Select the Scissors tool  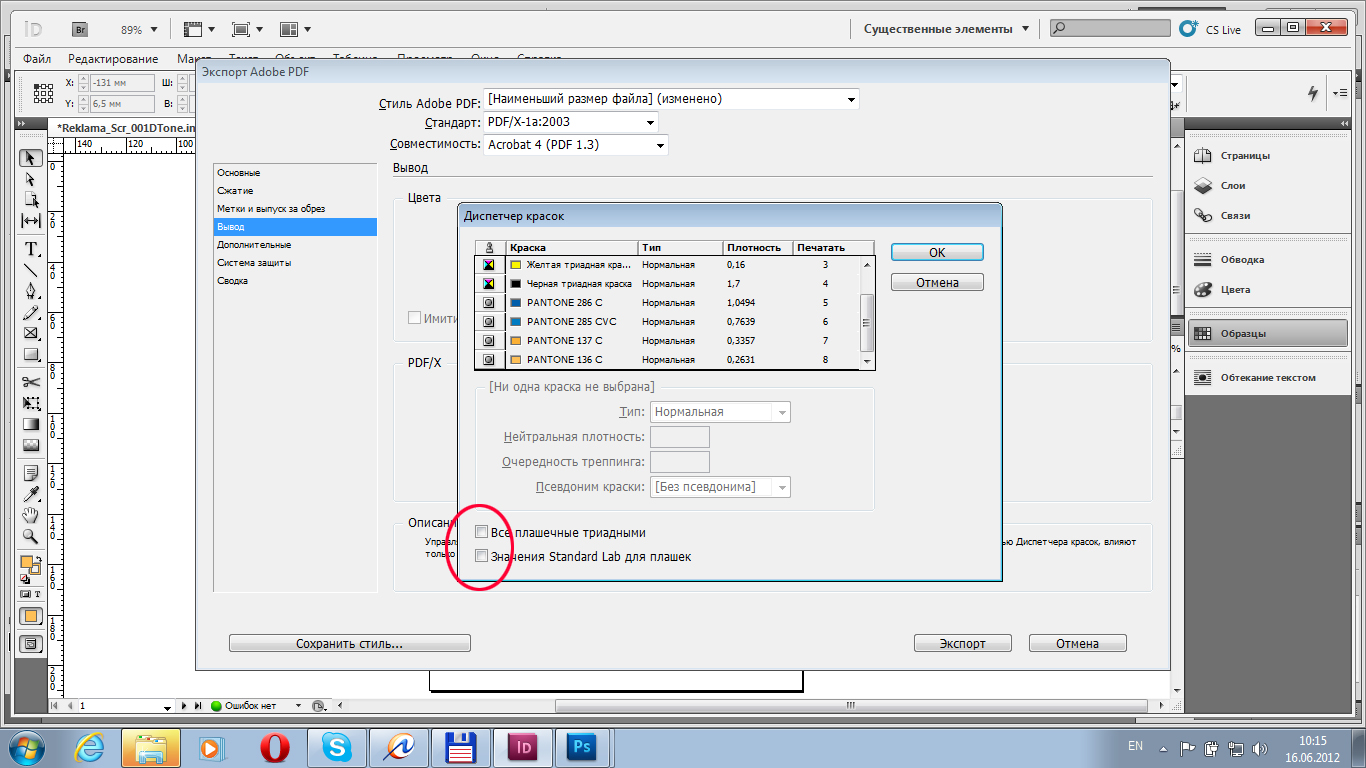coord(31,381)
